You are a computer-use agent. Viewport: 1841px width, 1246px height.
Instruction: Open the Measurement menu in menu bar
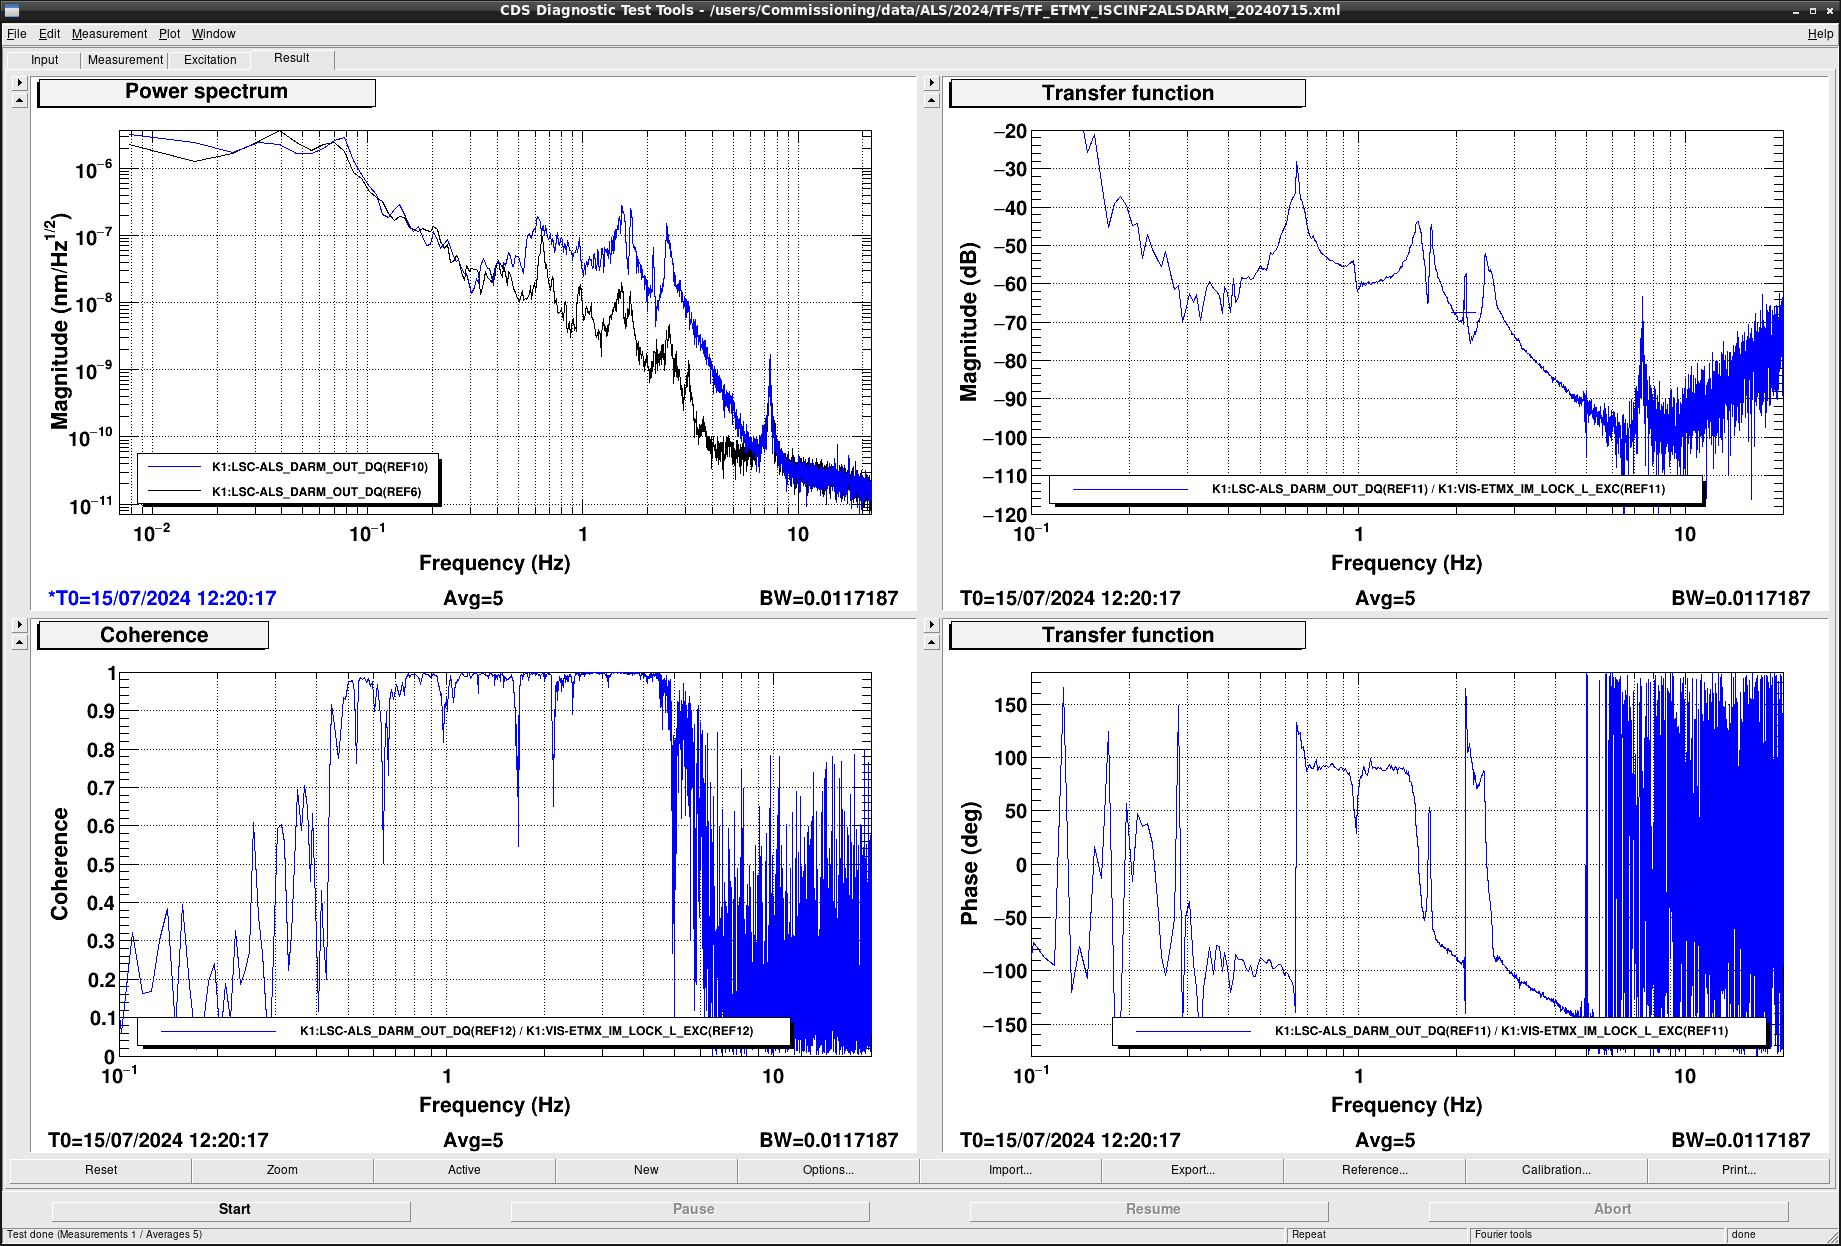(x=109, y=34)
